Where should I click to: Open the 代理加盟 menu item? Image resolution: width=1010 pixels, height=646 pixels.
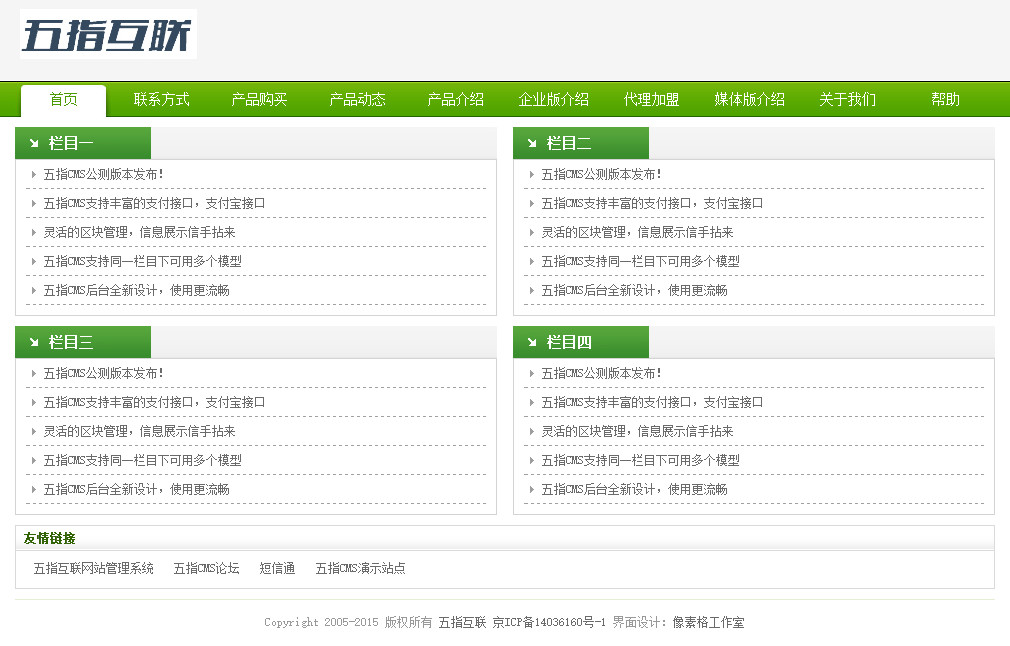click(x=650, y=99)
